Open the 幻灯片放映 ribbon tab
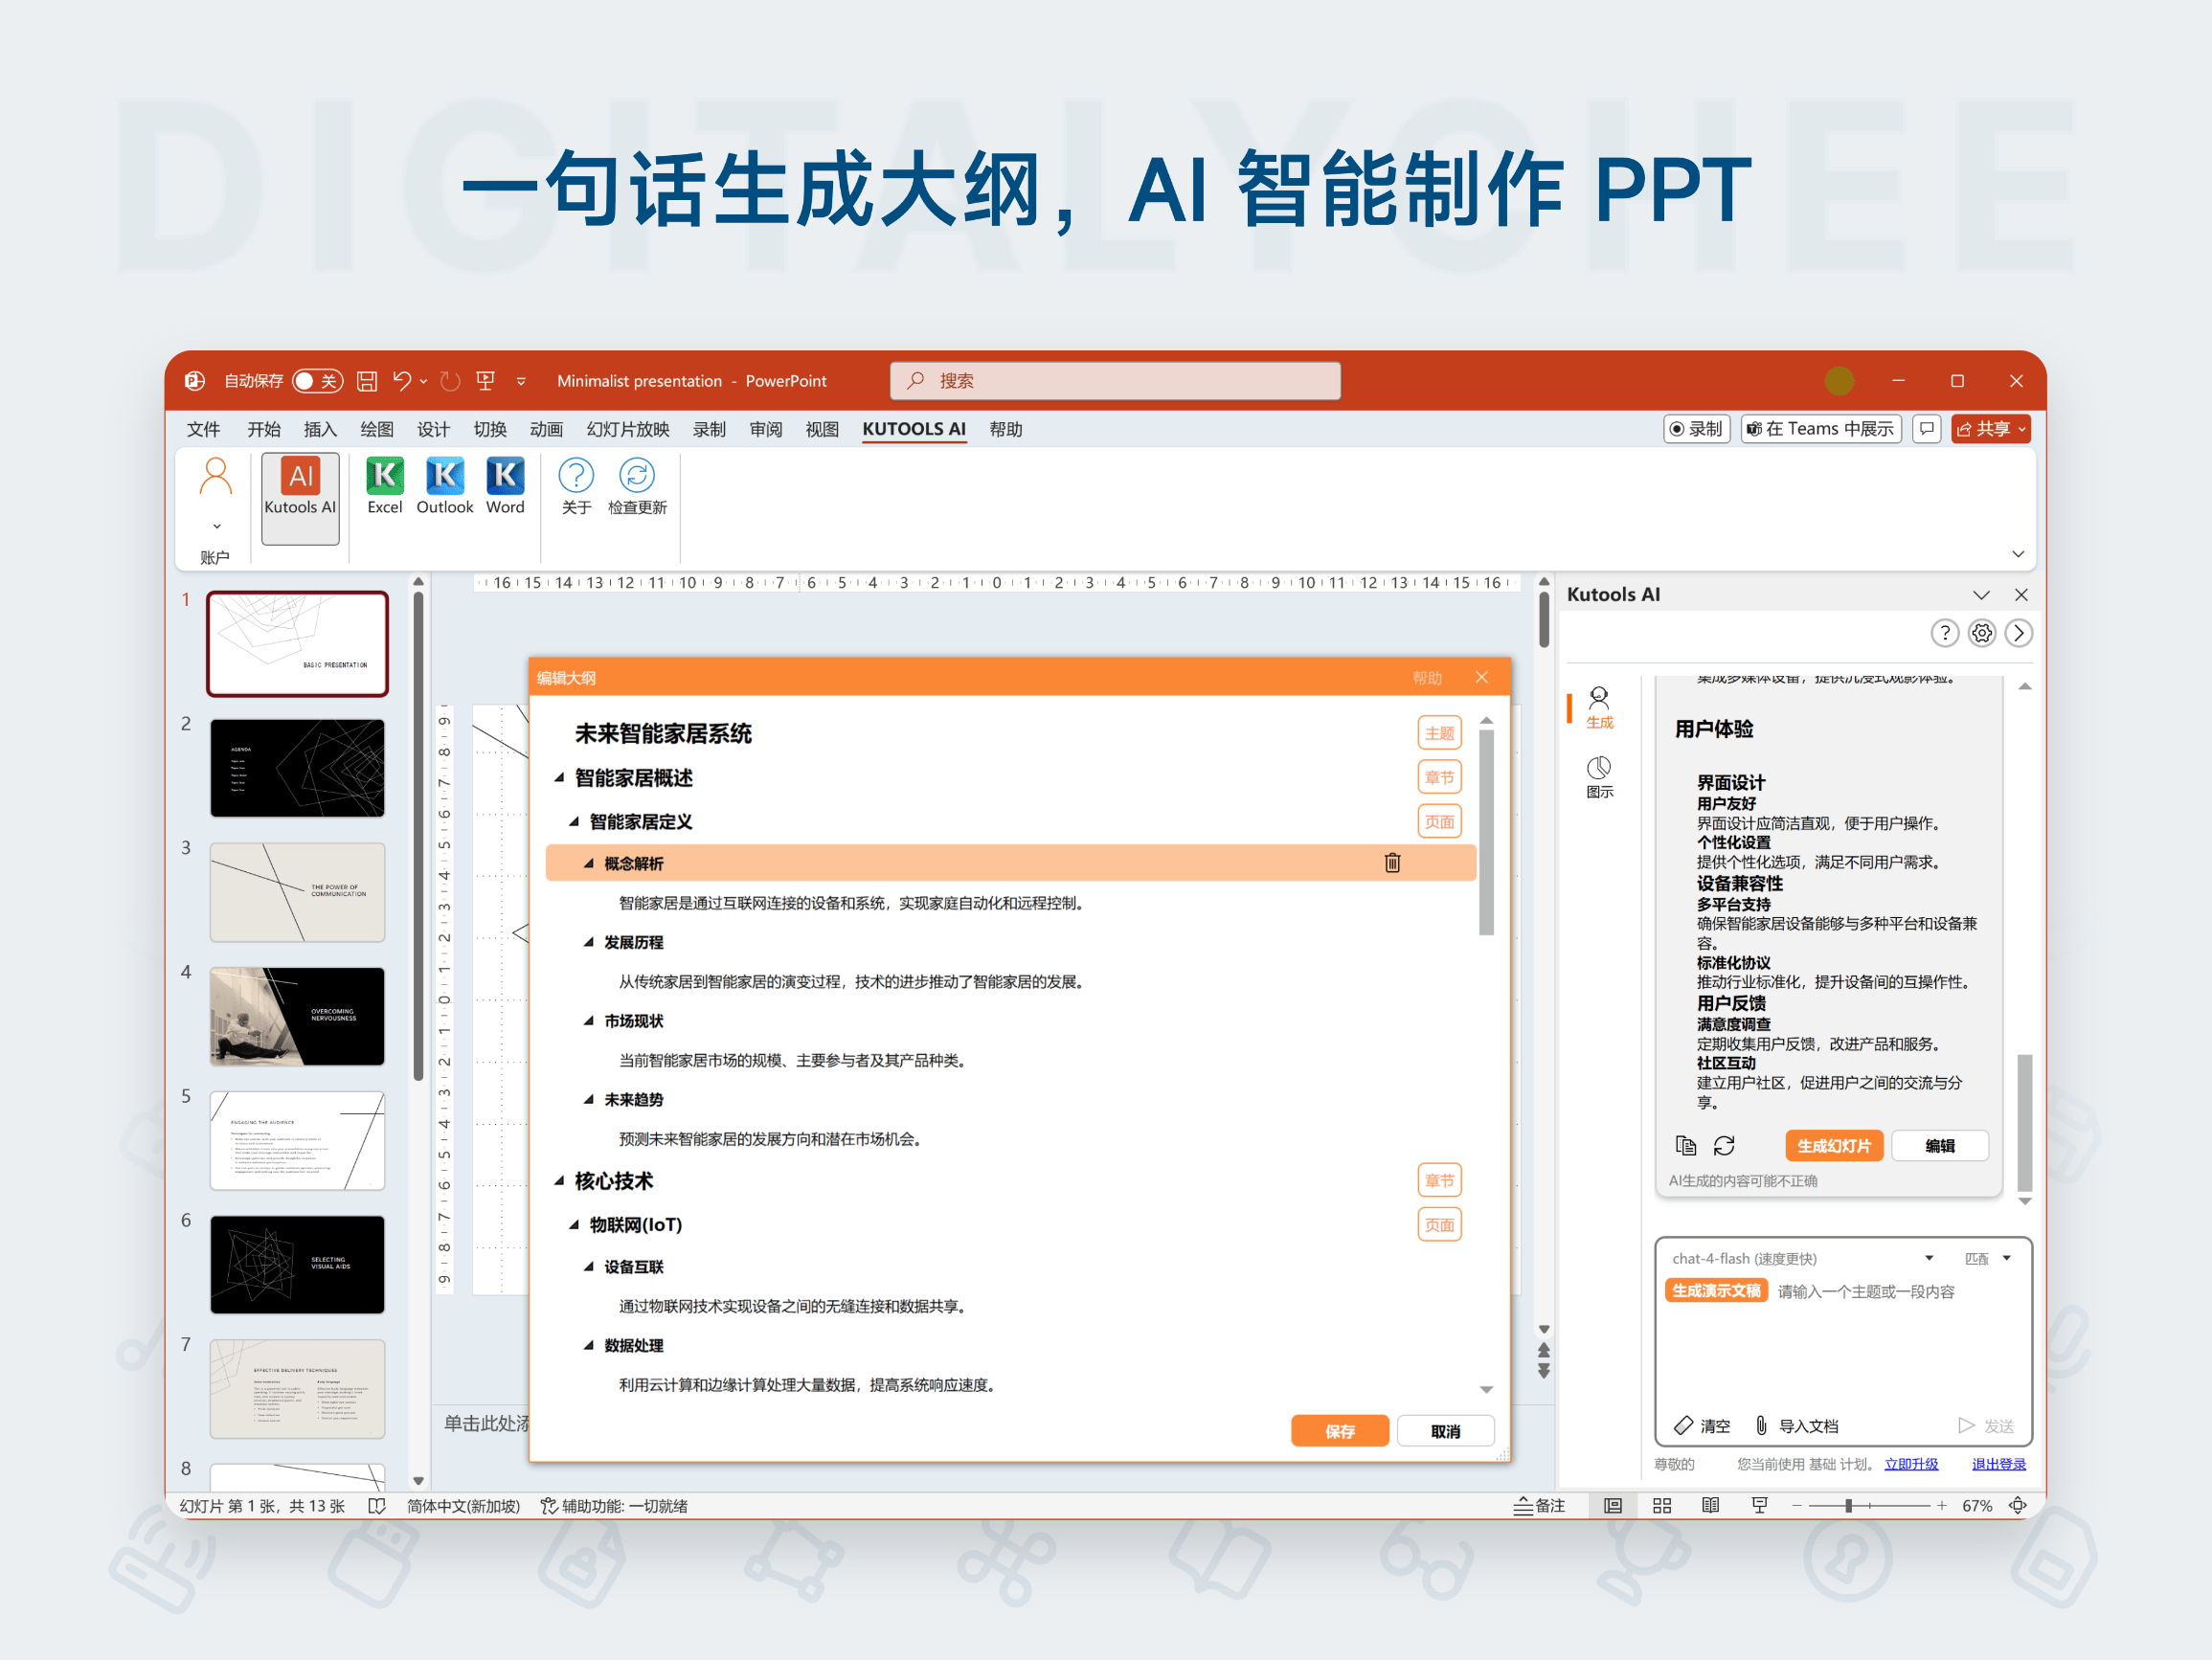This screenshot has height=1660, width=2212. click(626, 429)
